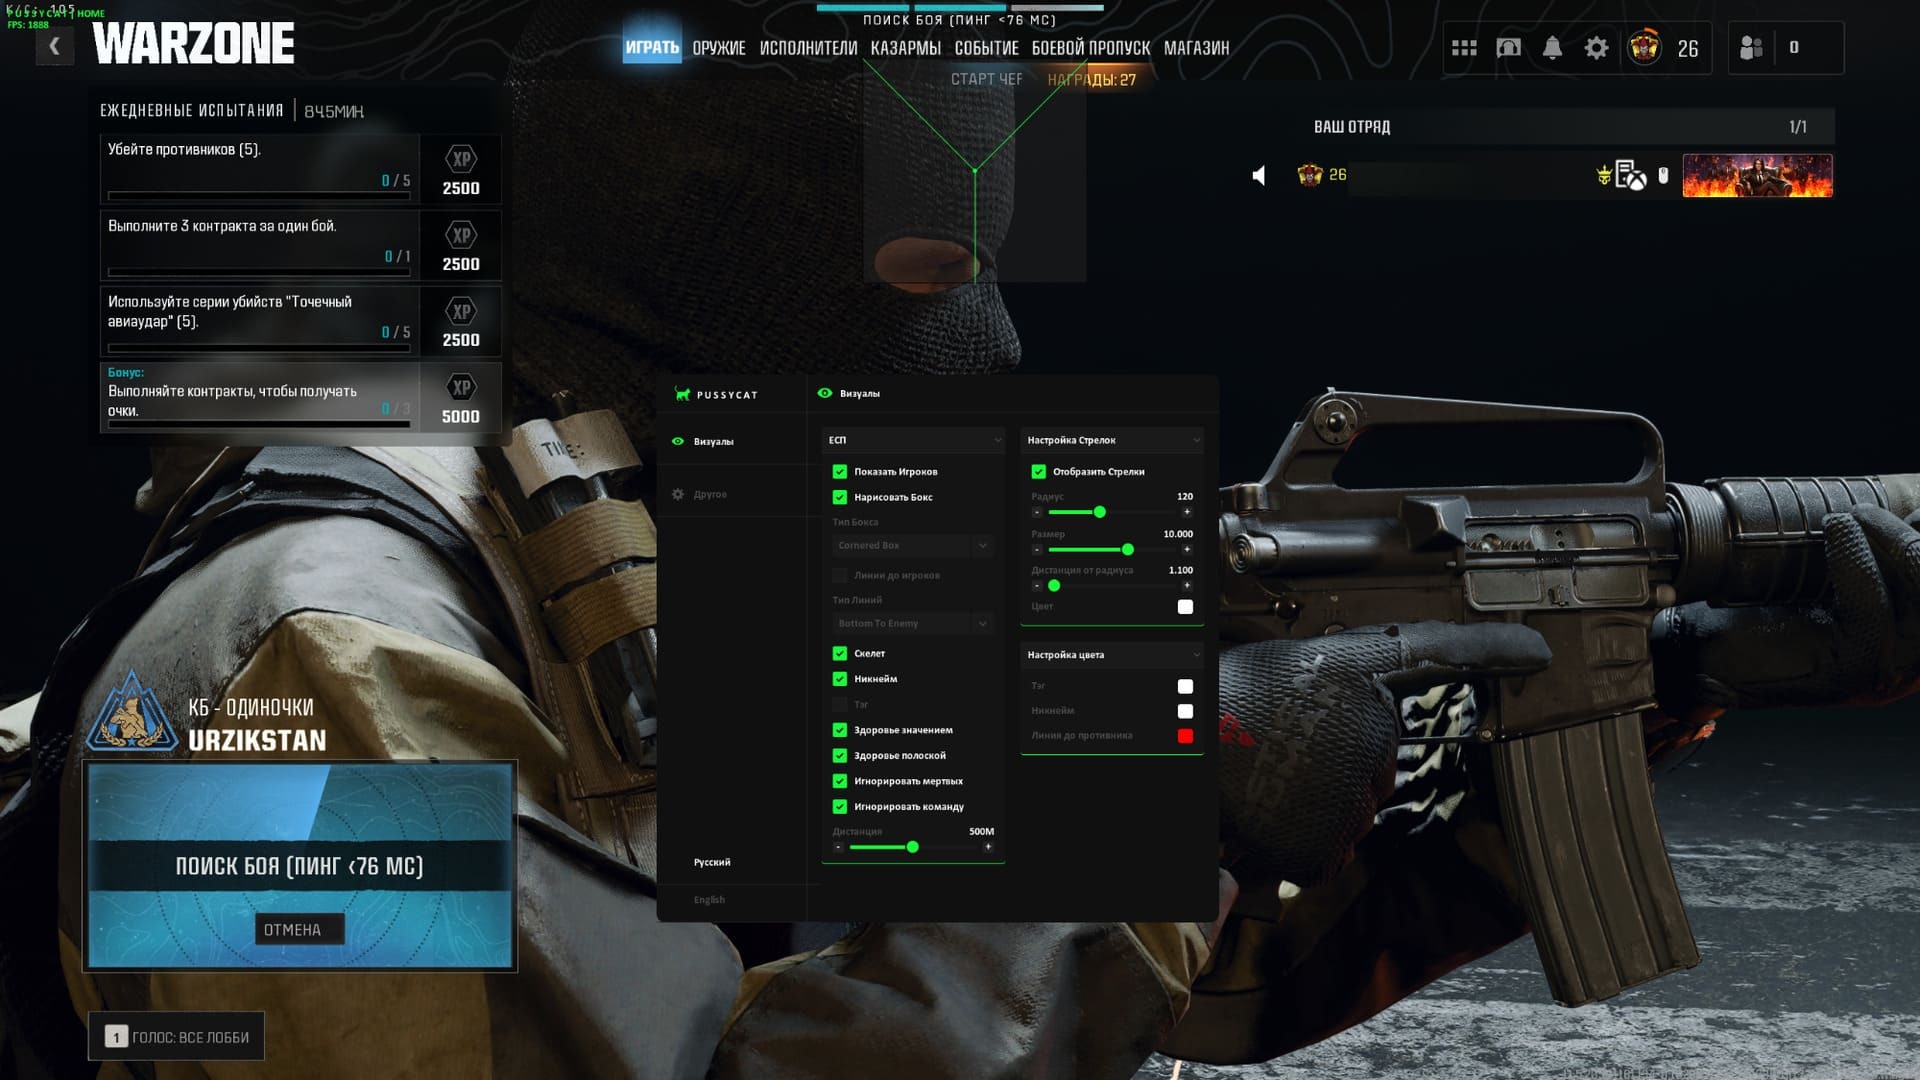The width and height of the screenshot is (1920, 1080).
Task: Open the grid menu icon in the top bar
Action: tap(1464, 48)
